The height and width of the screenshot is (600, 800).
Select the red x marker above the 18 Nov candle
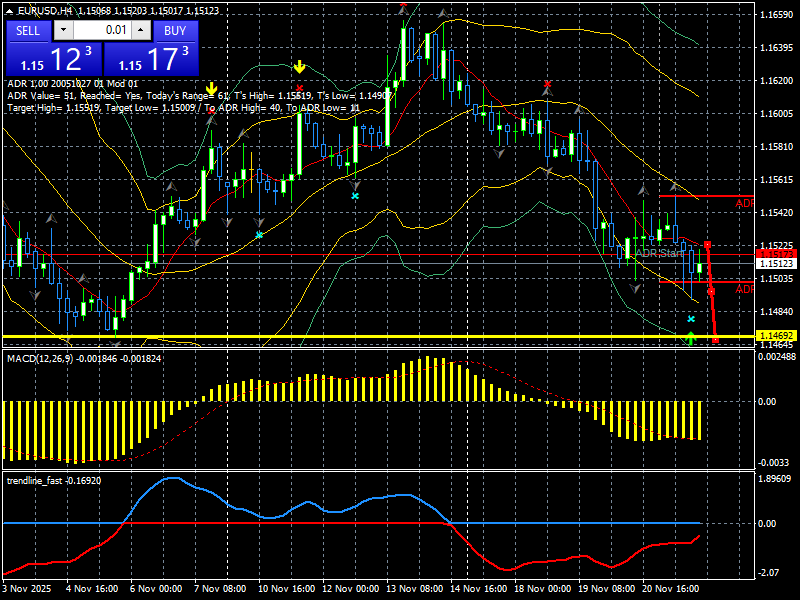pos(547,84)
